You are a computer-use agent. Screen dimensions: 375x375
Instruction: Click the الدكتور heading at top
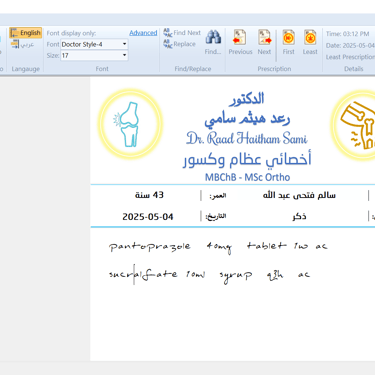click(247, 99)
